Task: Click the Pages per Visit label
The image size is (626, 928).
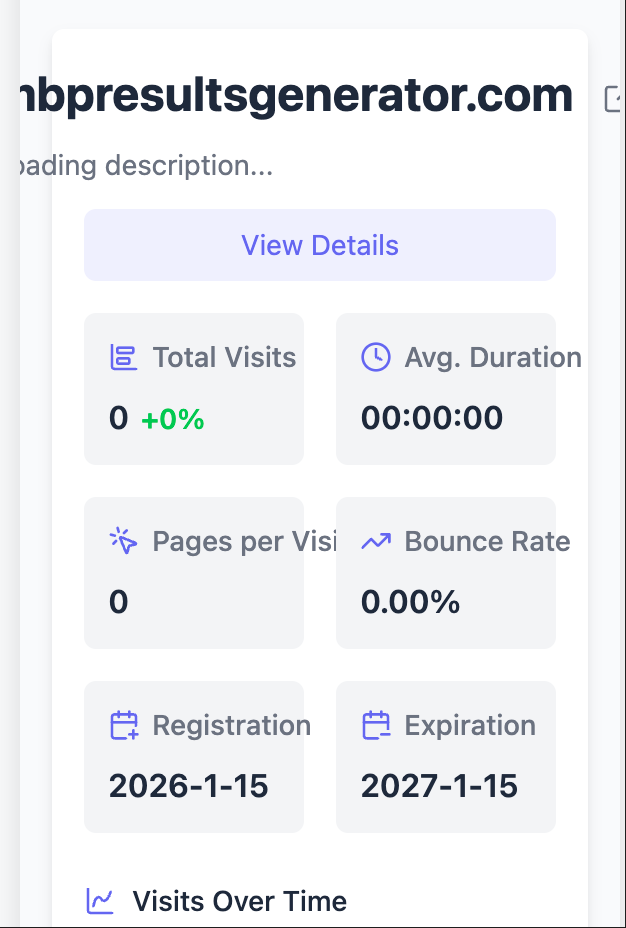Action: (244, 541)
